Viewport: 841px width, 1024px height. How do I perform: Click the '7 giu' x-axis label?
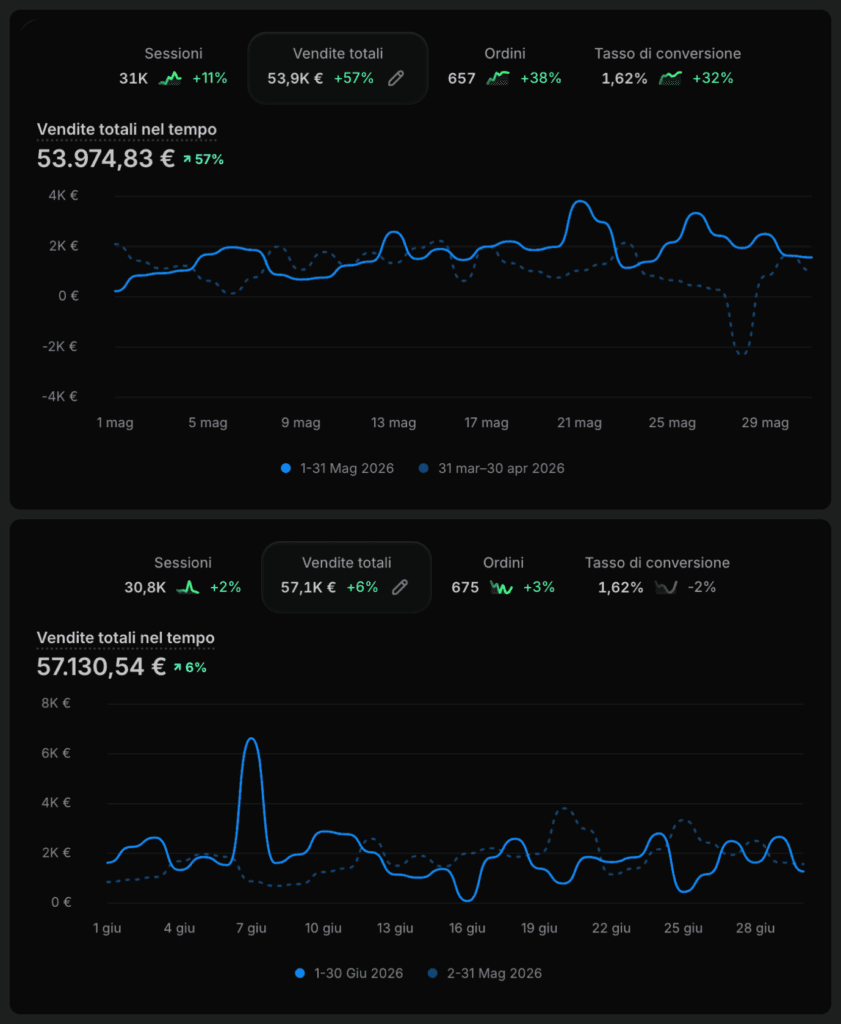(x=251, y=928)
